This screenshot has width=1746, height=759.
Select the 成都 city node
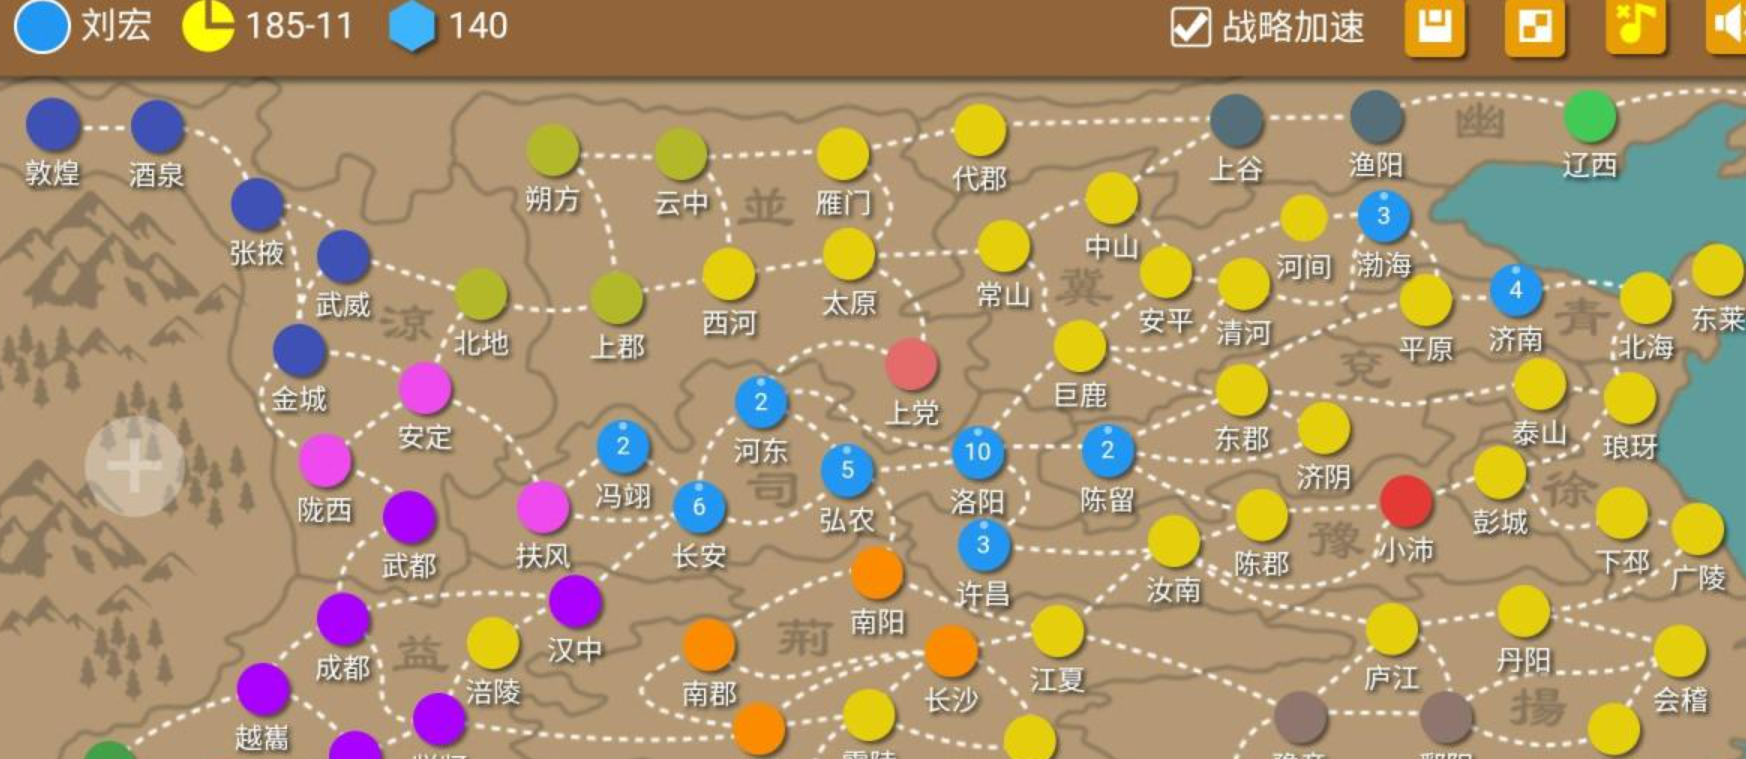click(x=343, y=619)
